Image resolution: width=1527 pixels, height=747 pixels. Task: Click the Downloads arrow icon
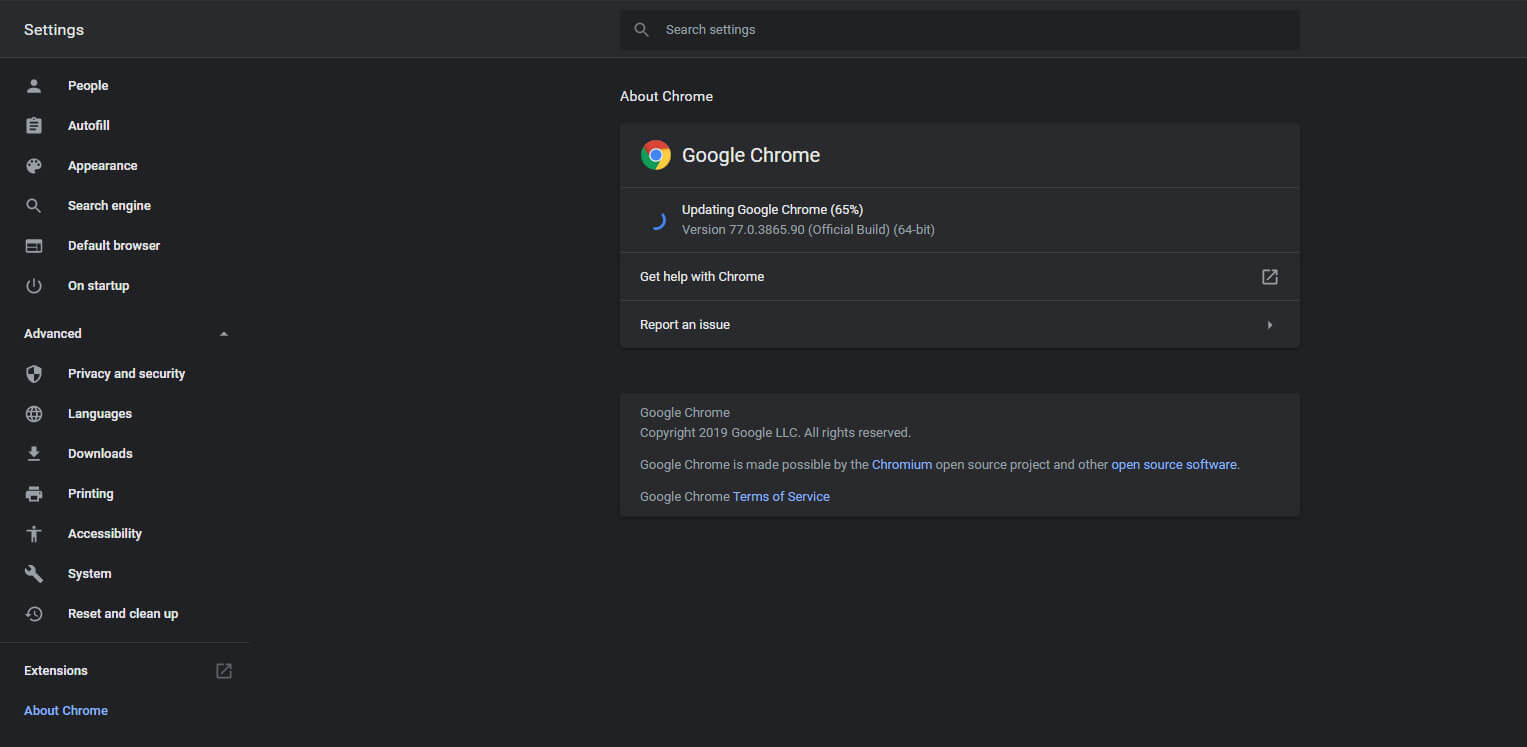pos(34,454)
